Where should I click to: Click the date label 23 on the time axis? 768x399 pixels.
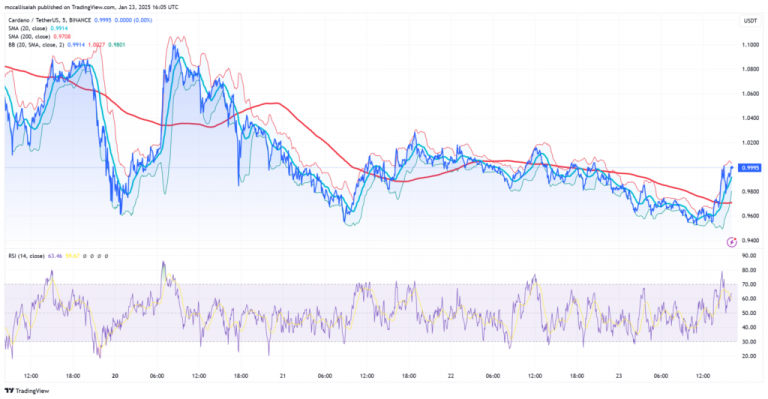tap(619, 376)
